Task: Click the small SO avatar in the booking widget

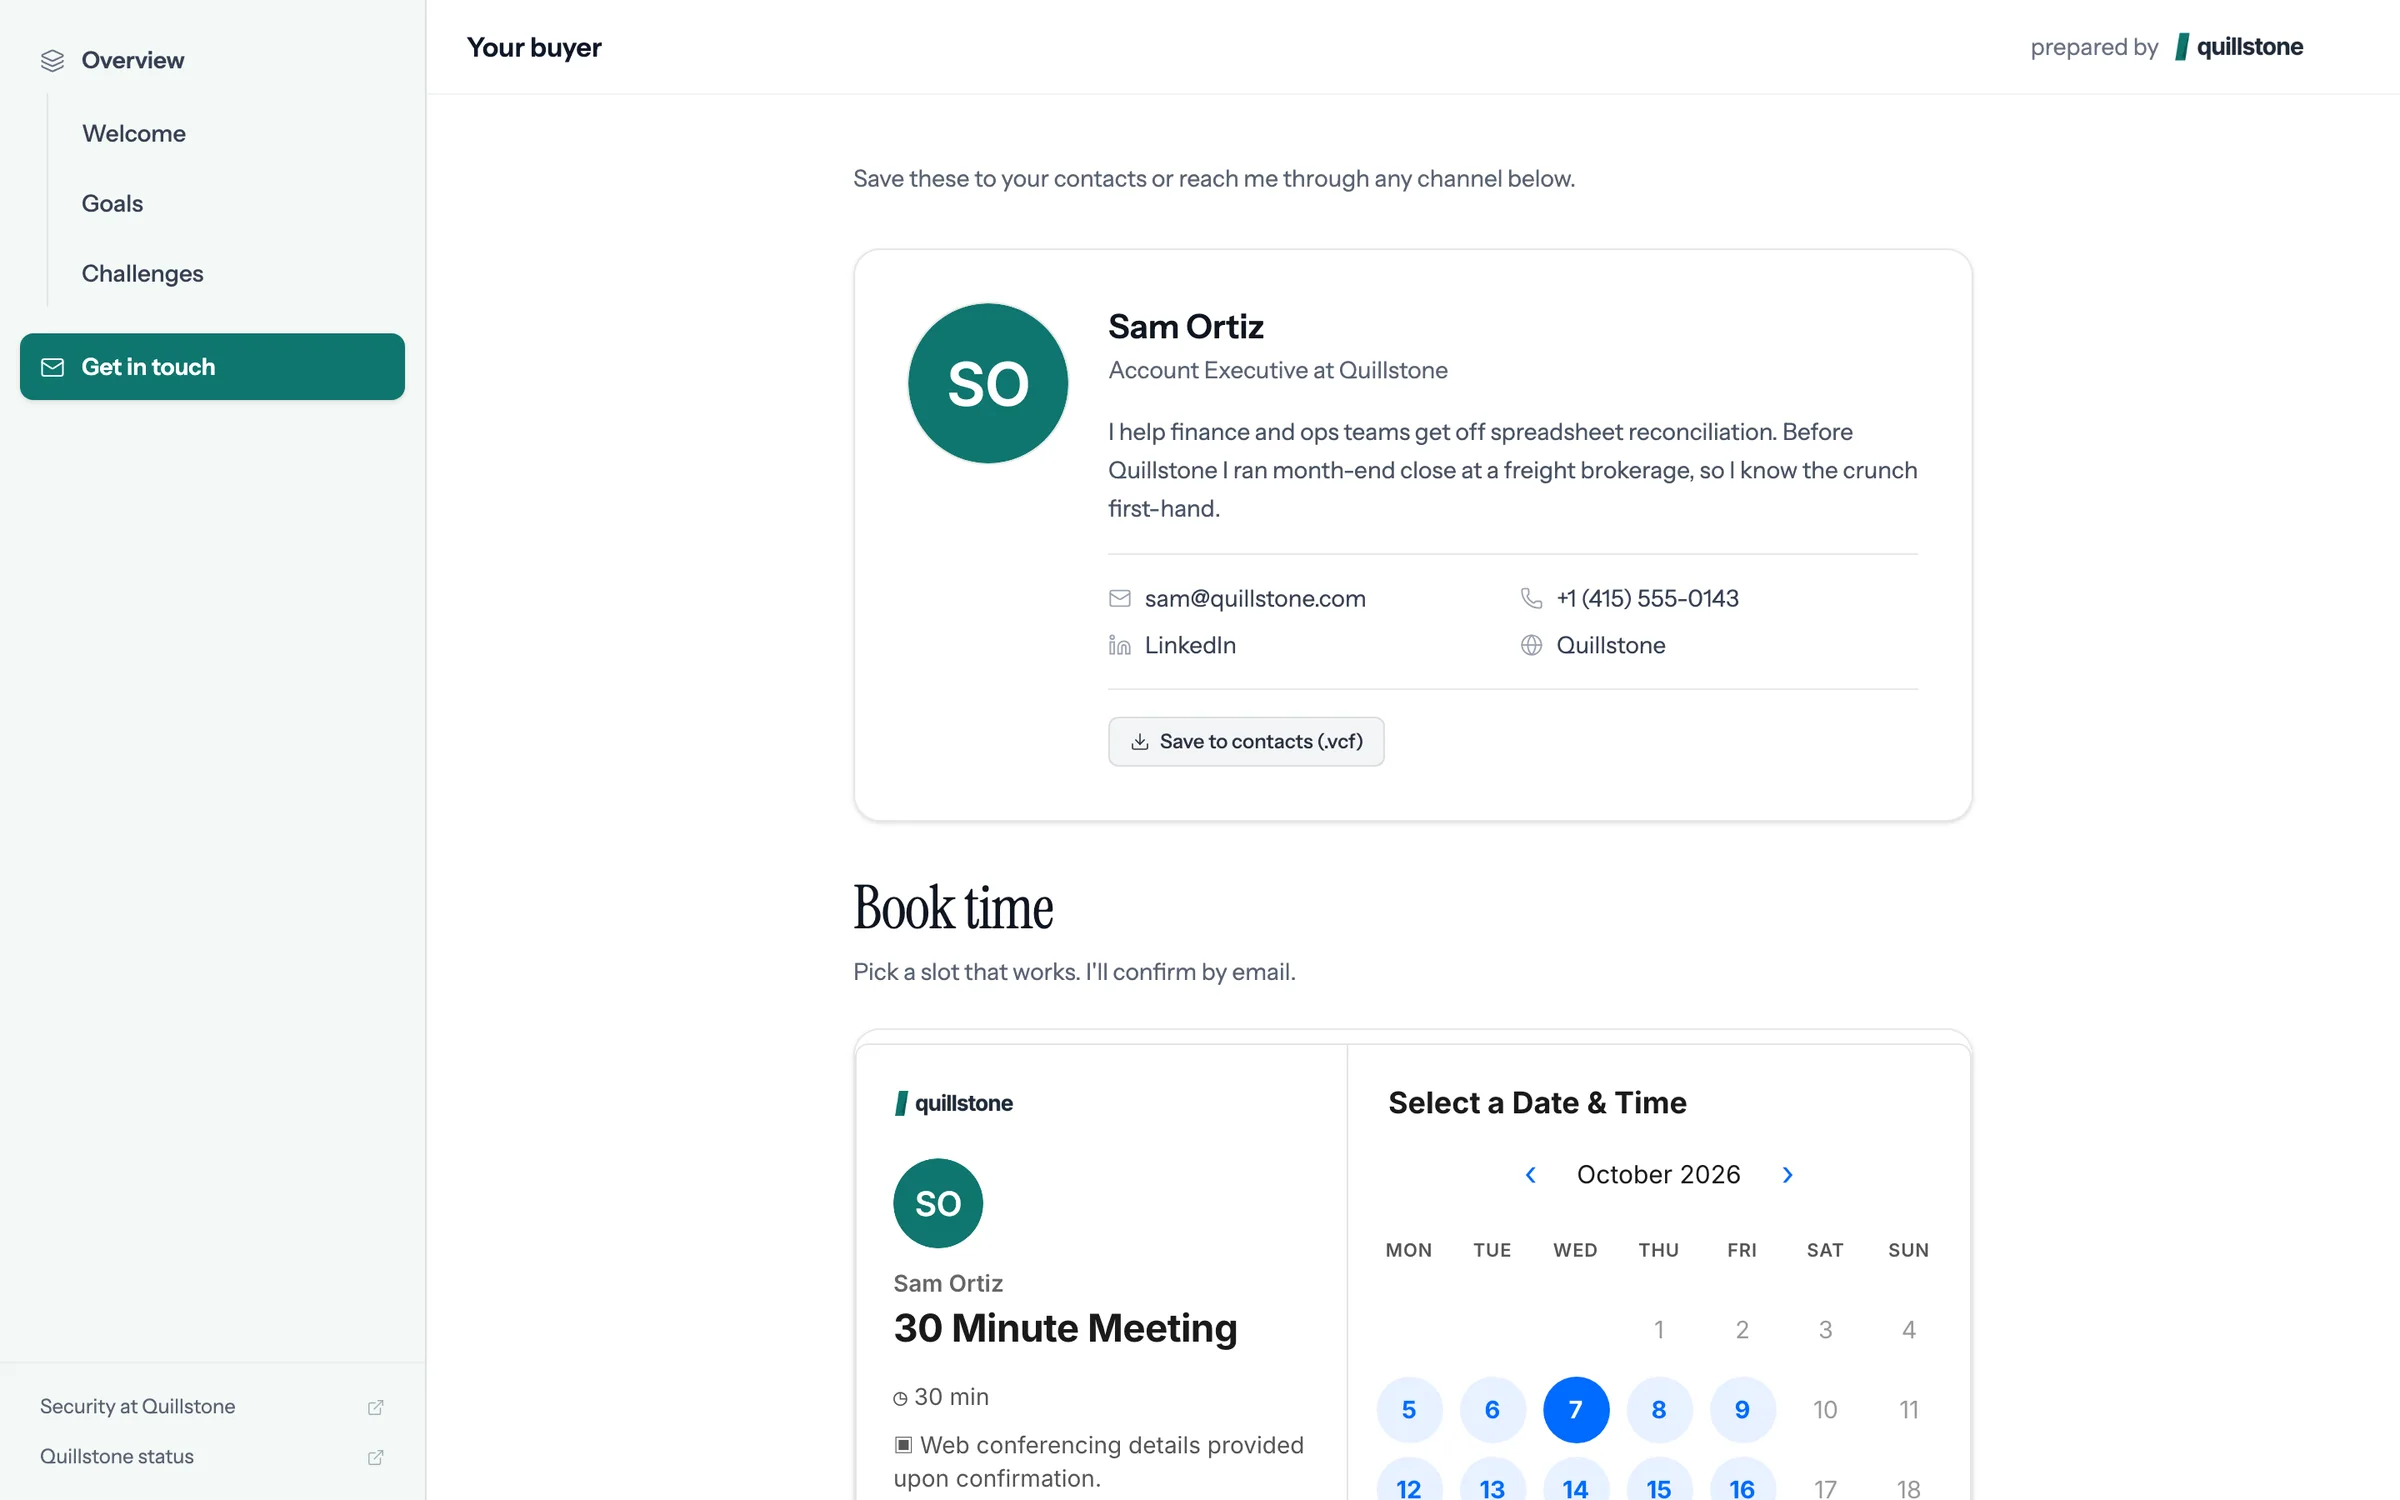Action: click(938, 1203)
